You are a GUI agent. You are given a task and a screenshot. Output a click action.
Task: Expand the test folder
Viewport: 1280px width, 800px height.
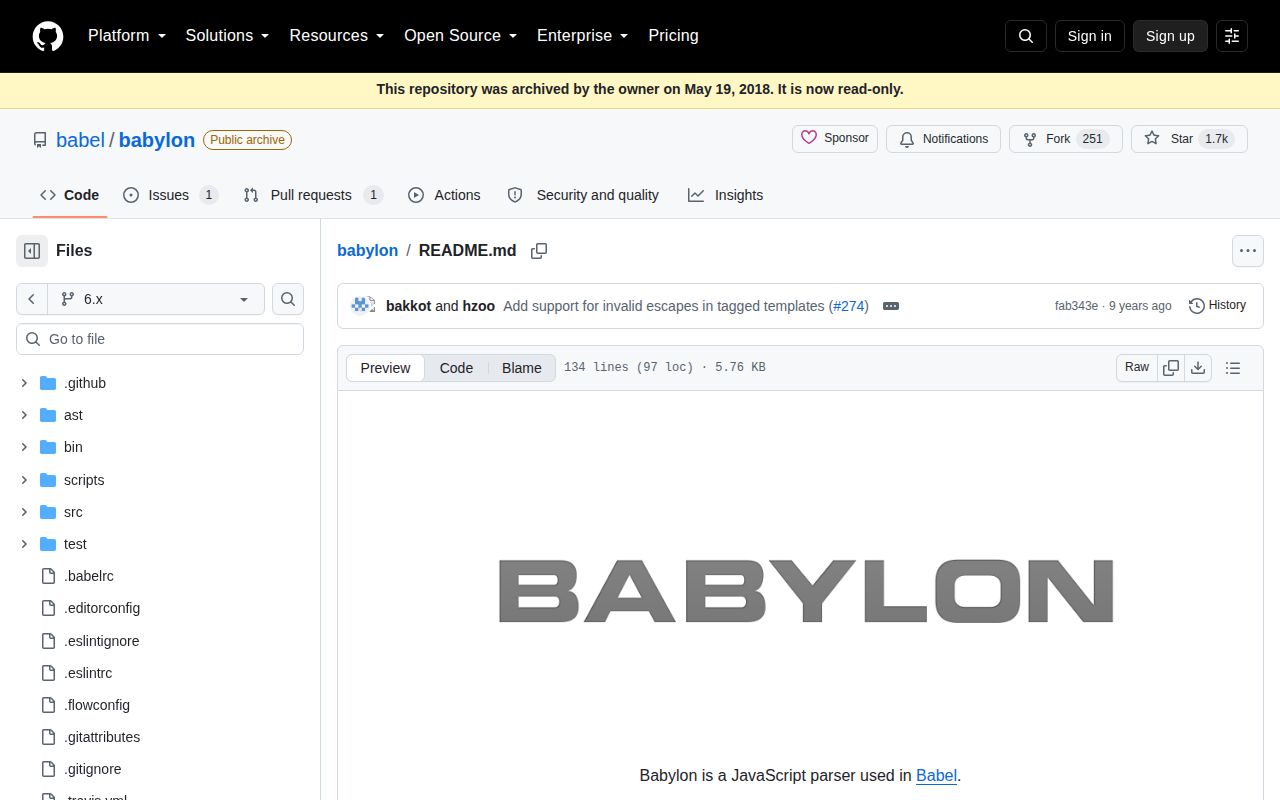coord(25,544)
